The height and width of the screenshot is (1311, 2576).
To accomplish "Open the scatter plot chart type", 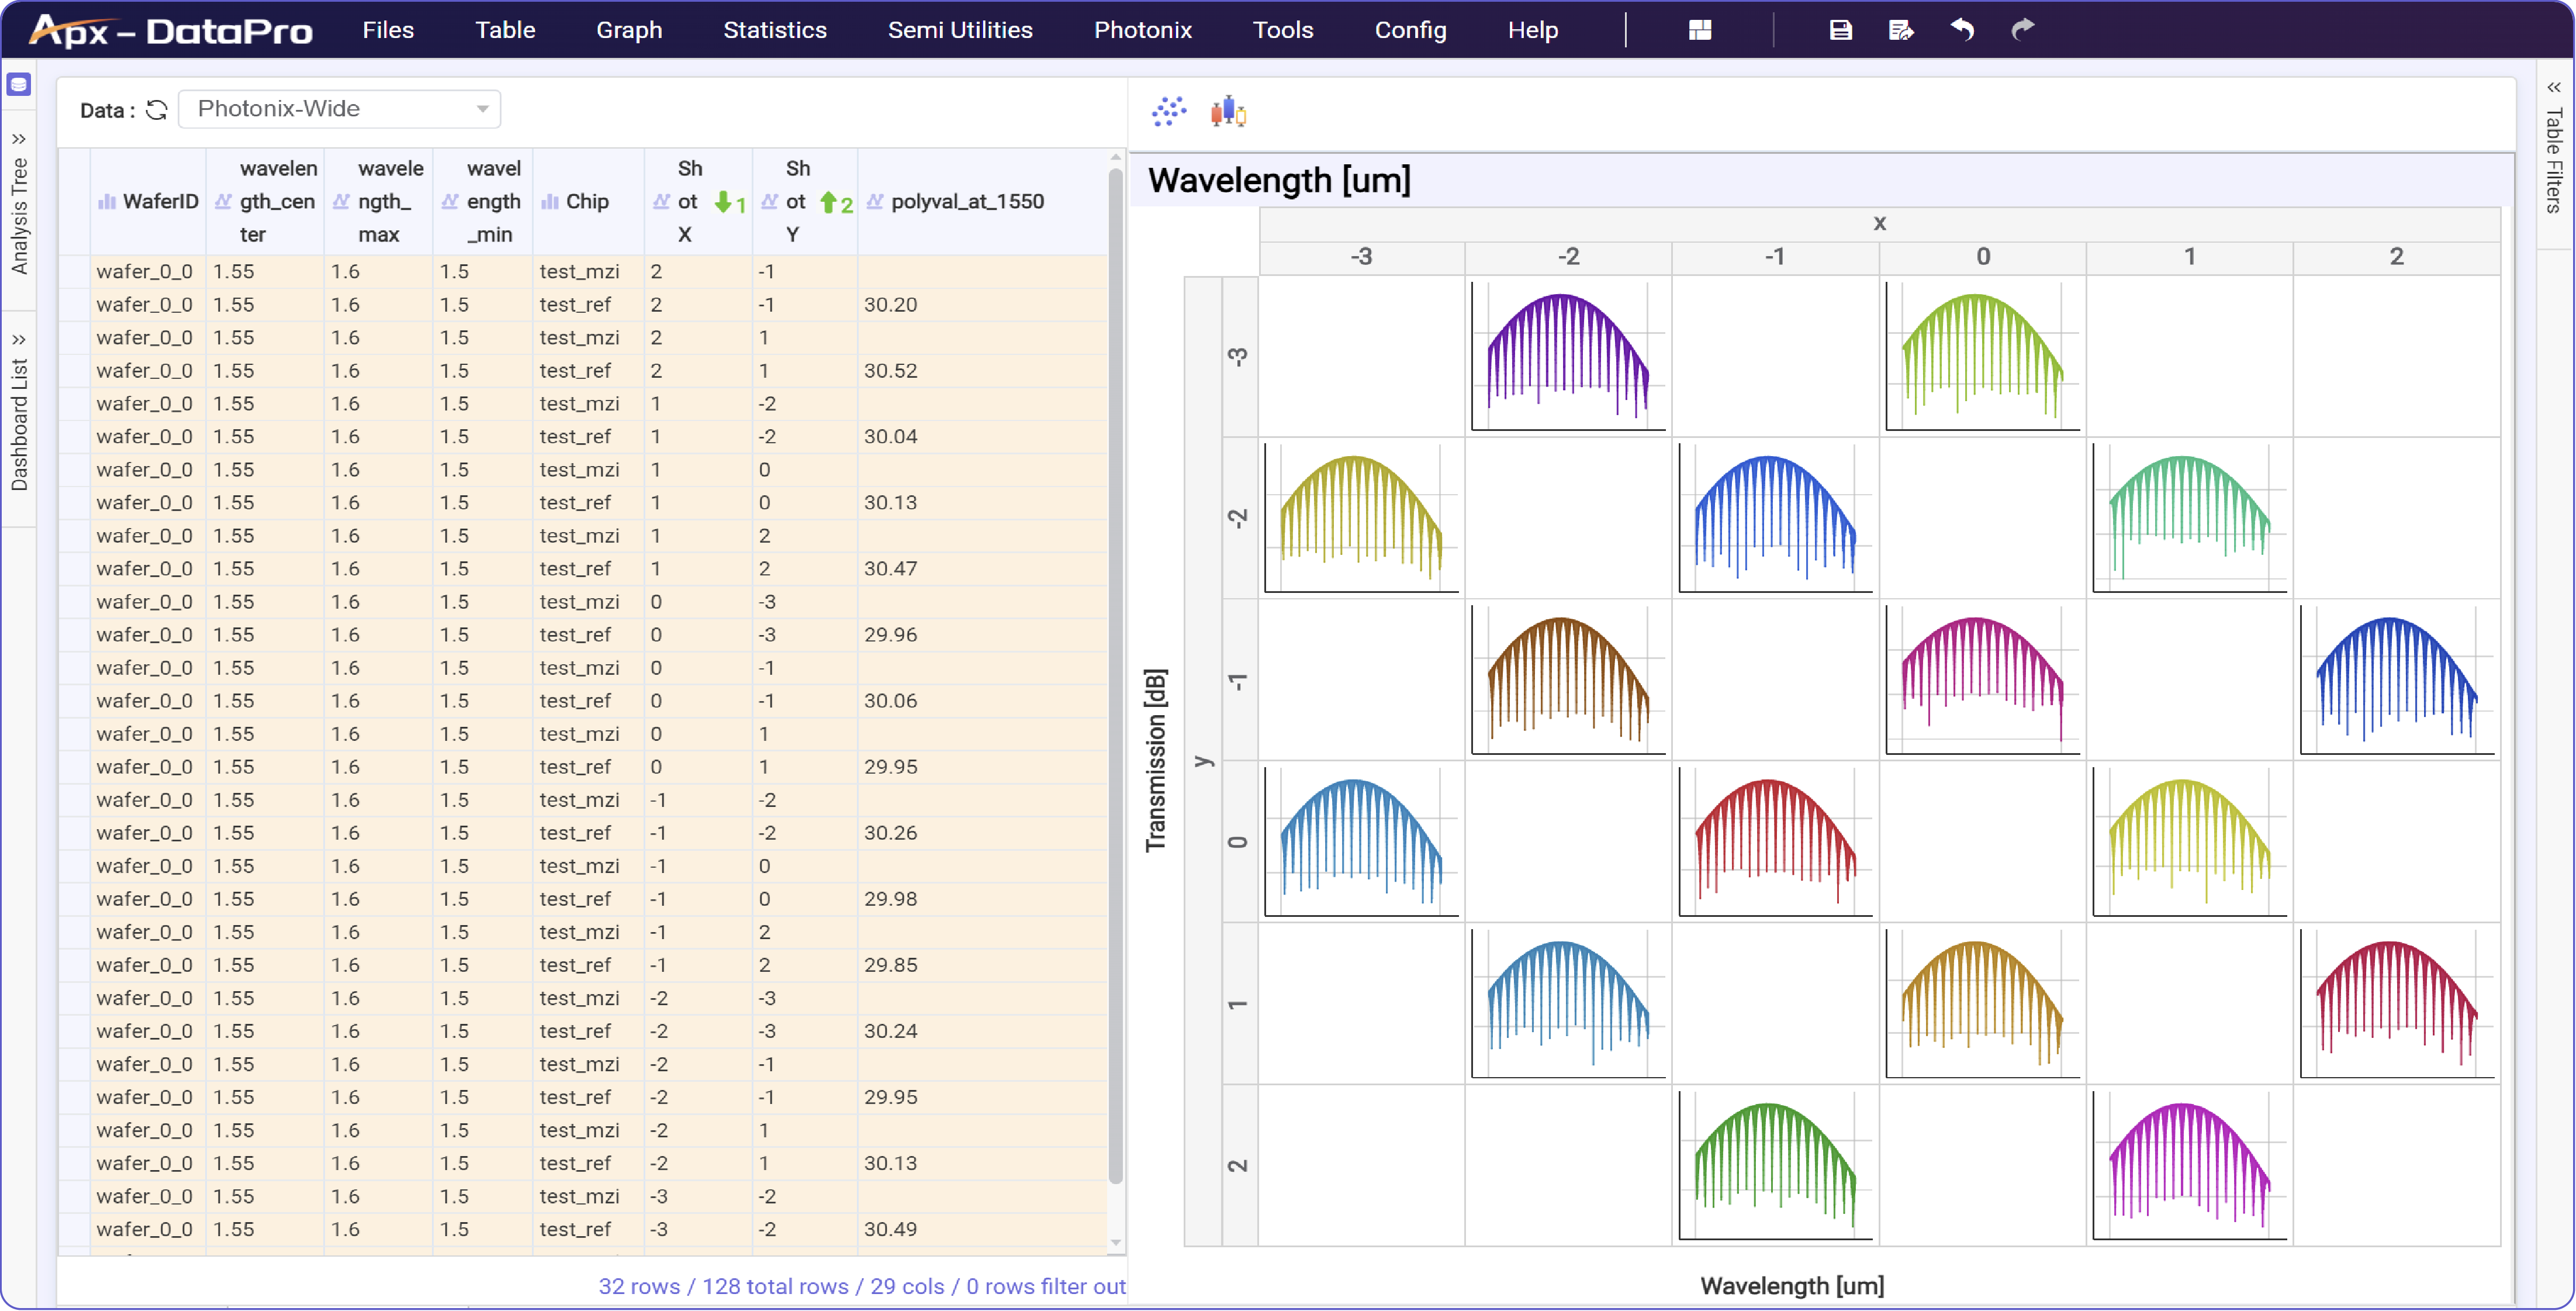I will tap(1168, 111).
